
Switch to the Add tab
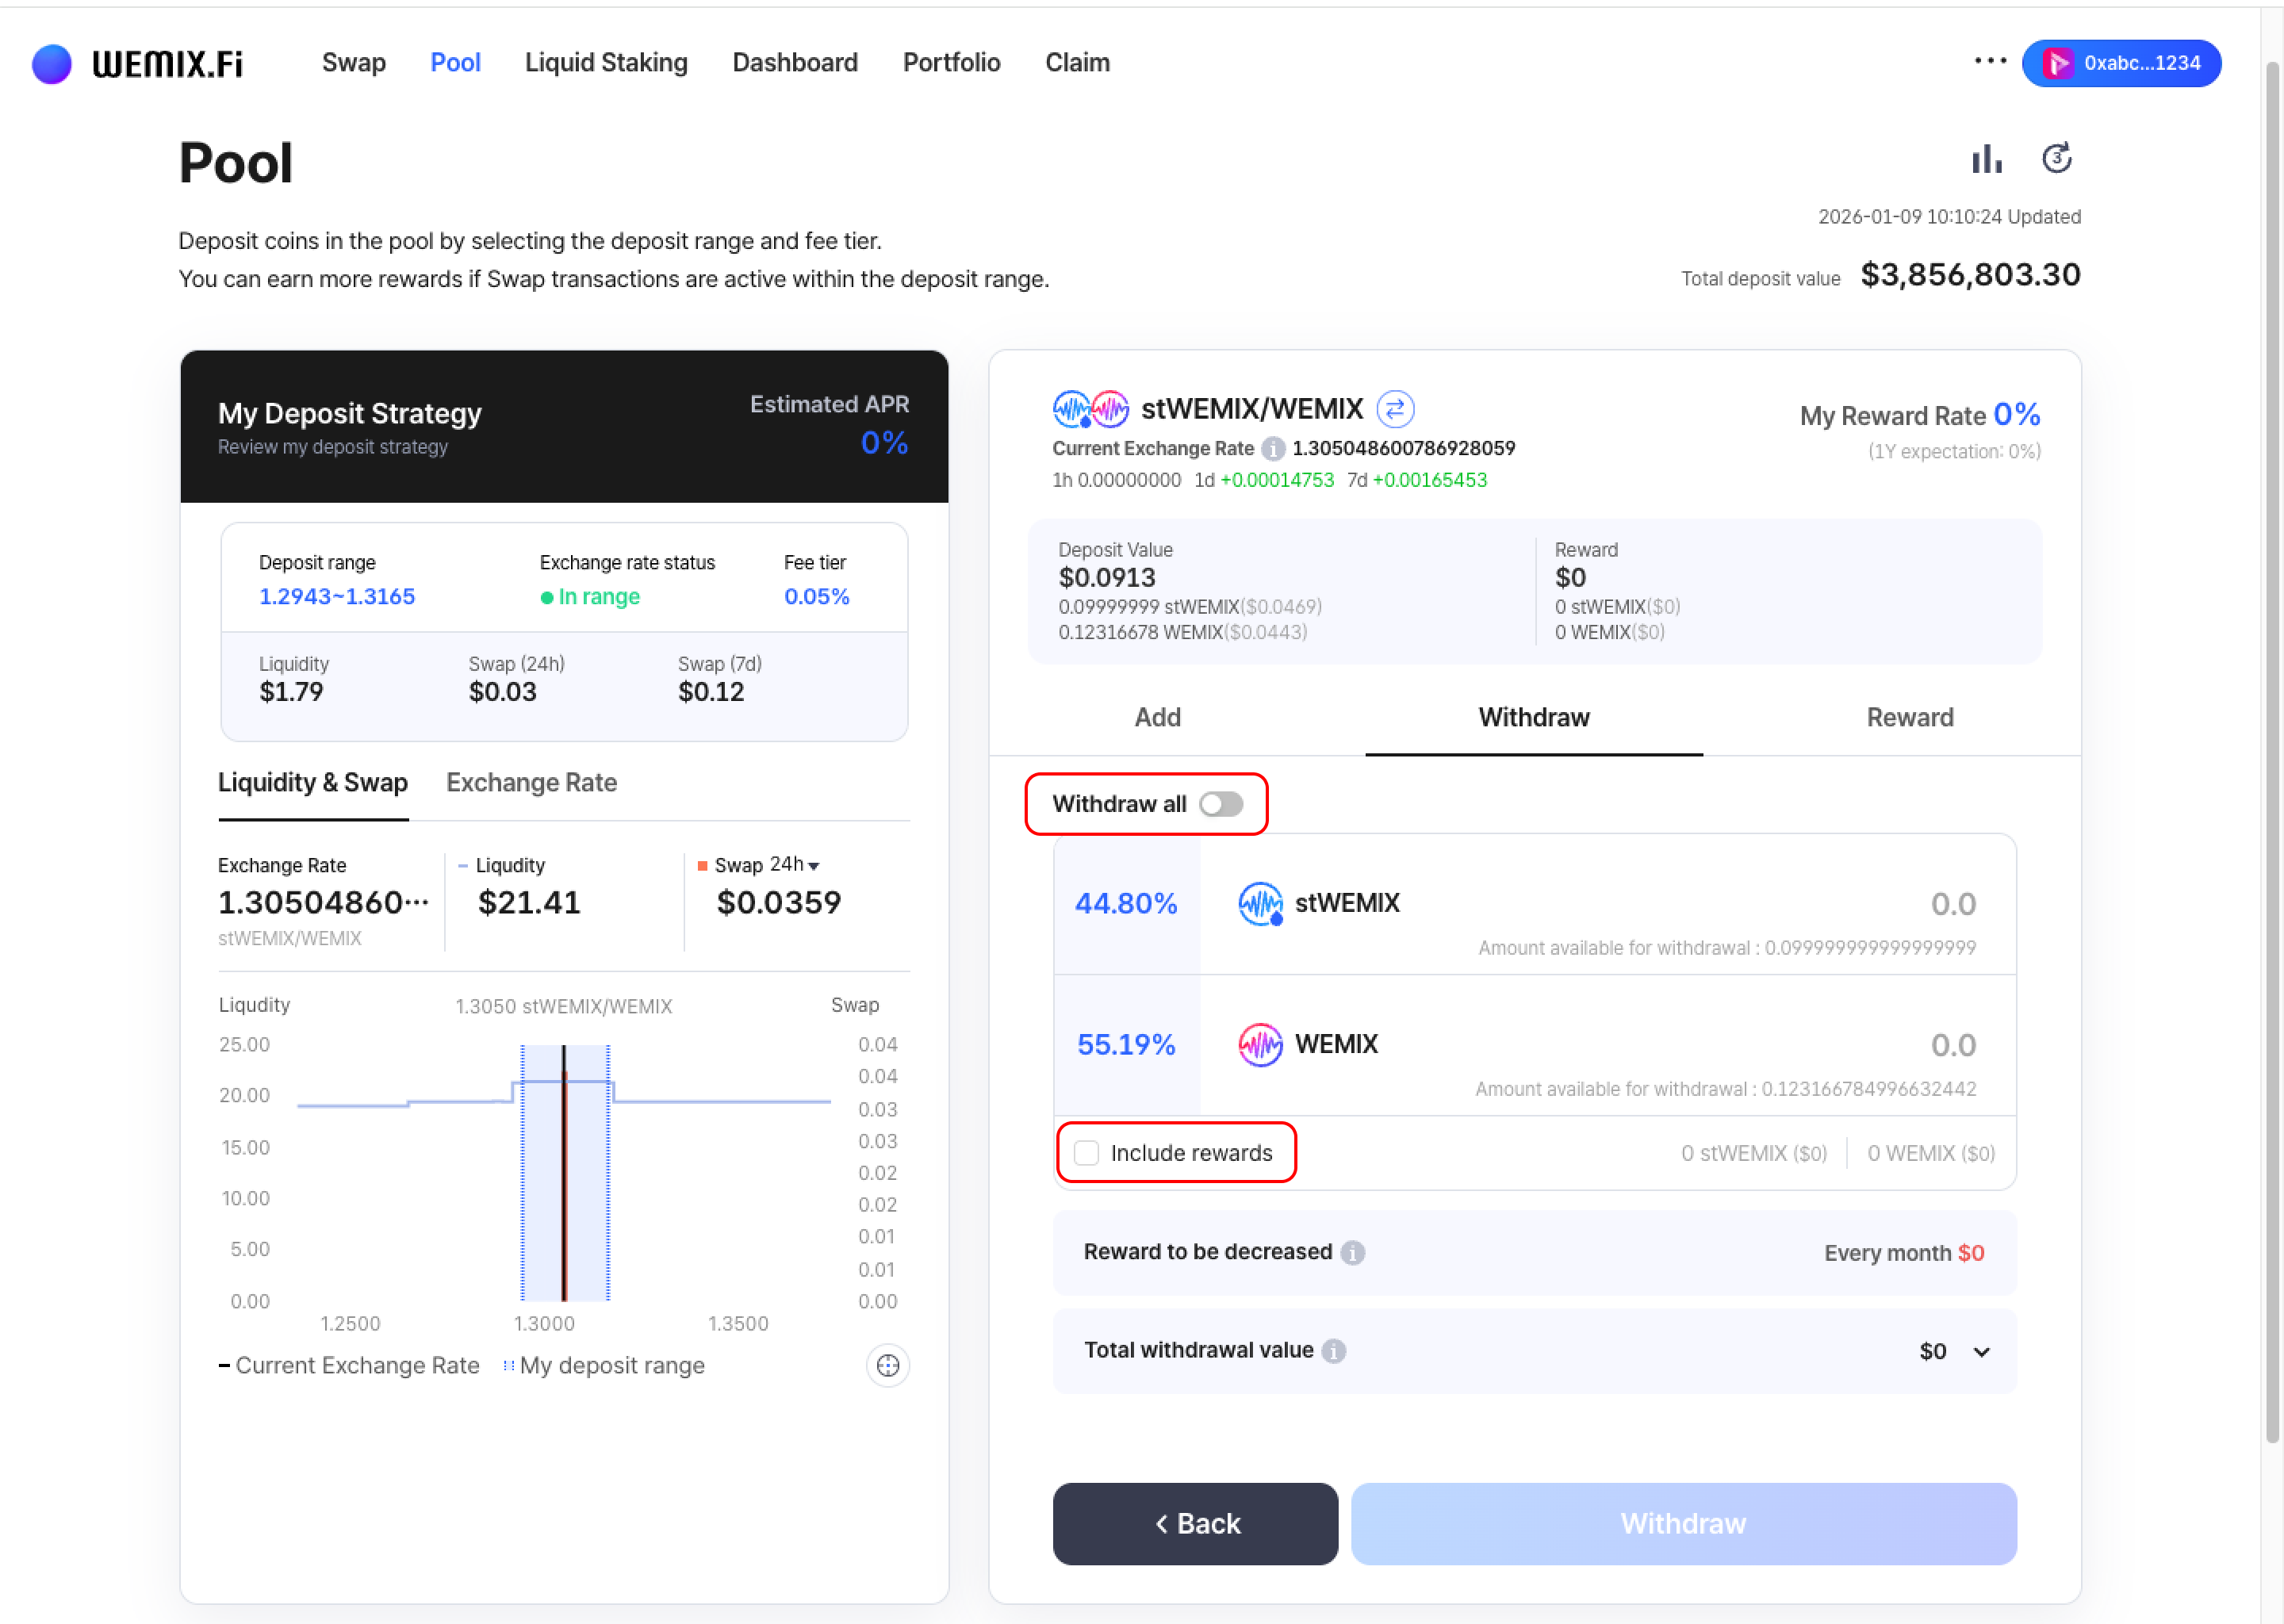(x=1157, y=717)
